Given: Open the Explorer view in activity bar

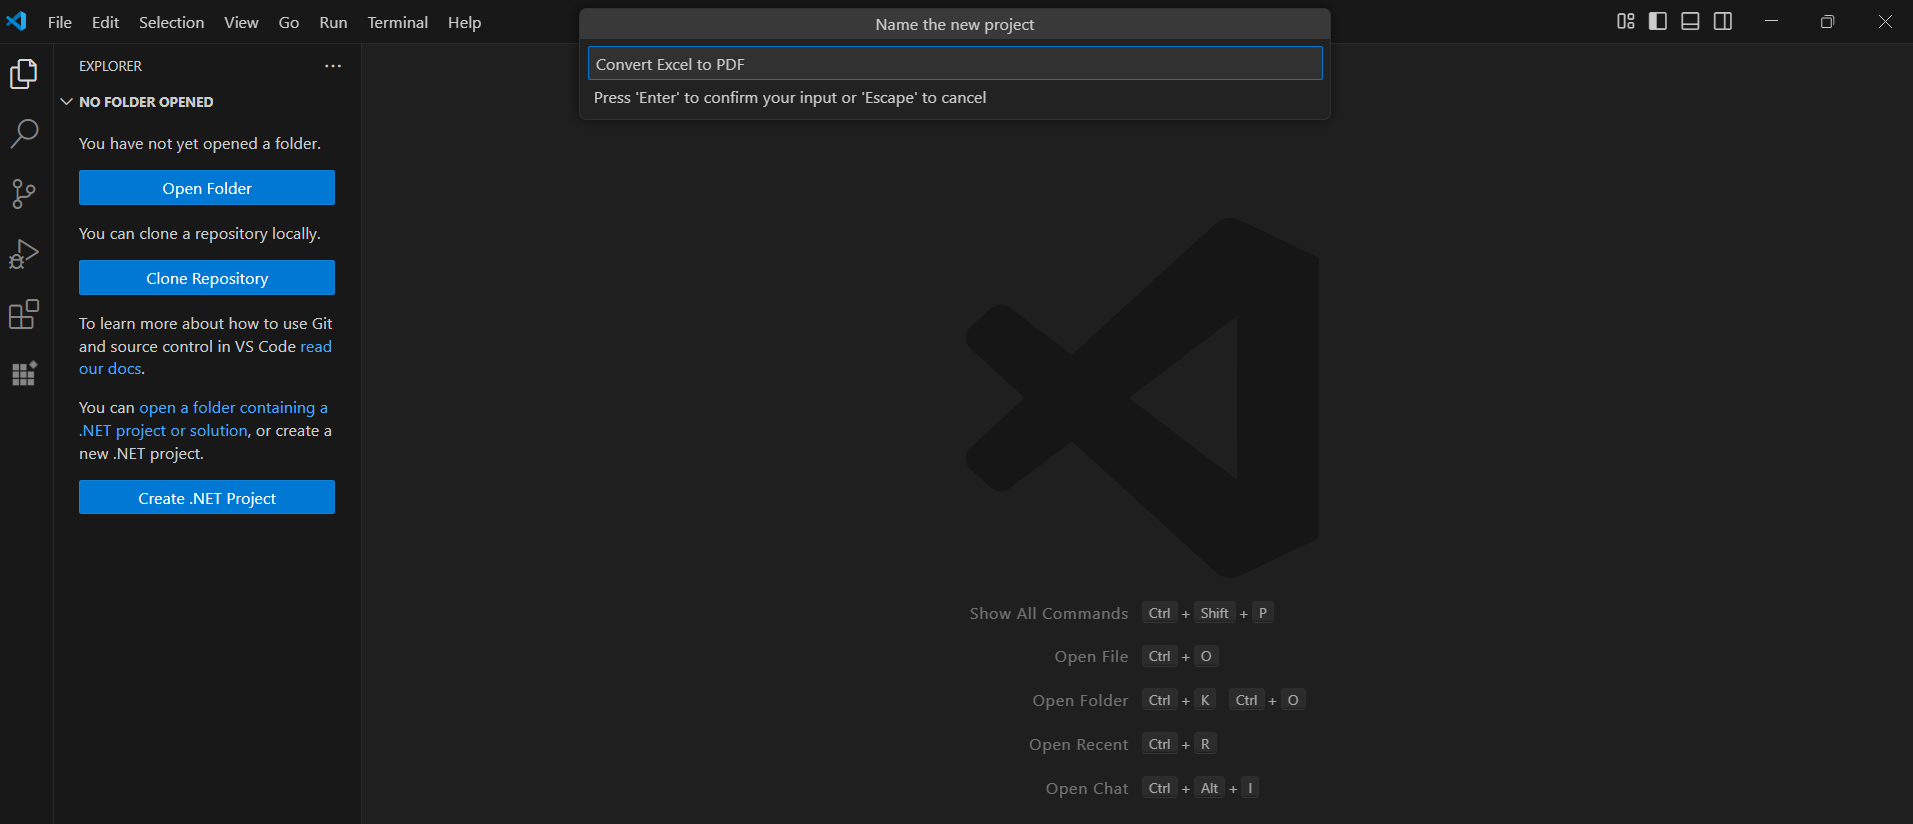Looking at the screenshot, I should (24, 74).
